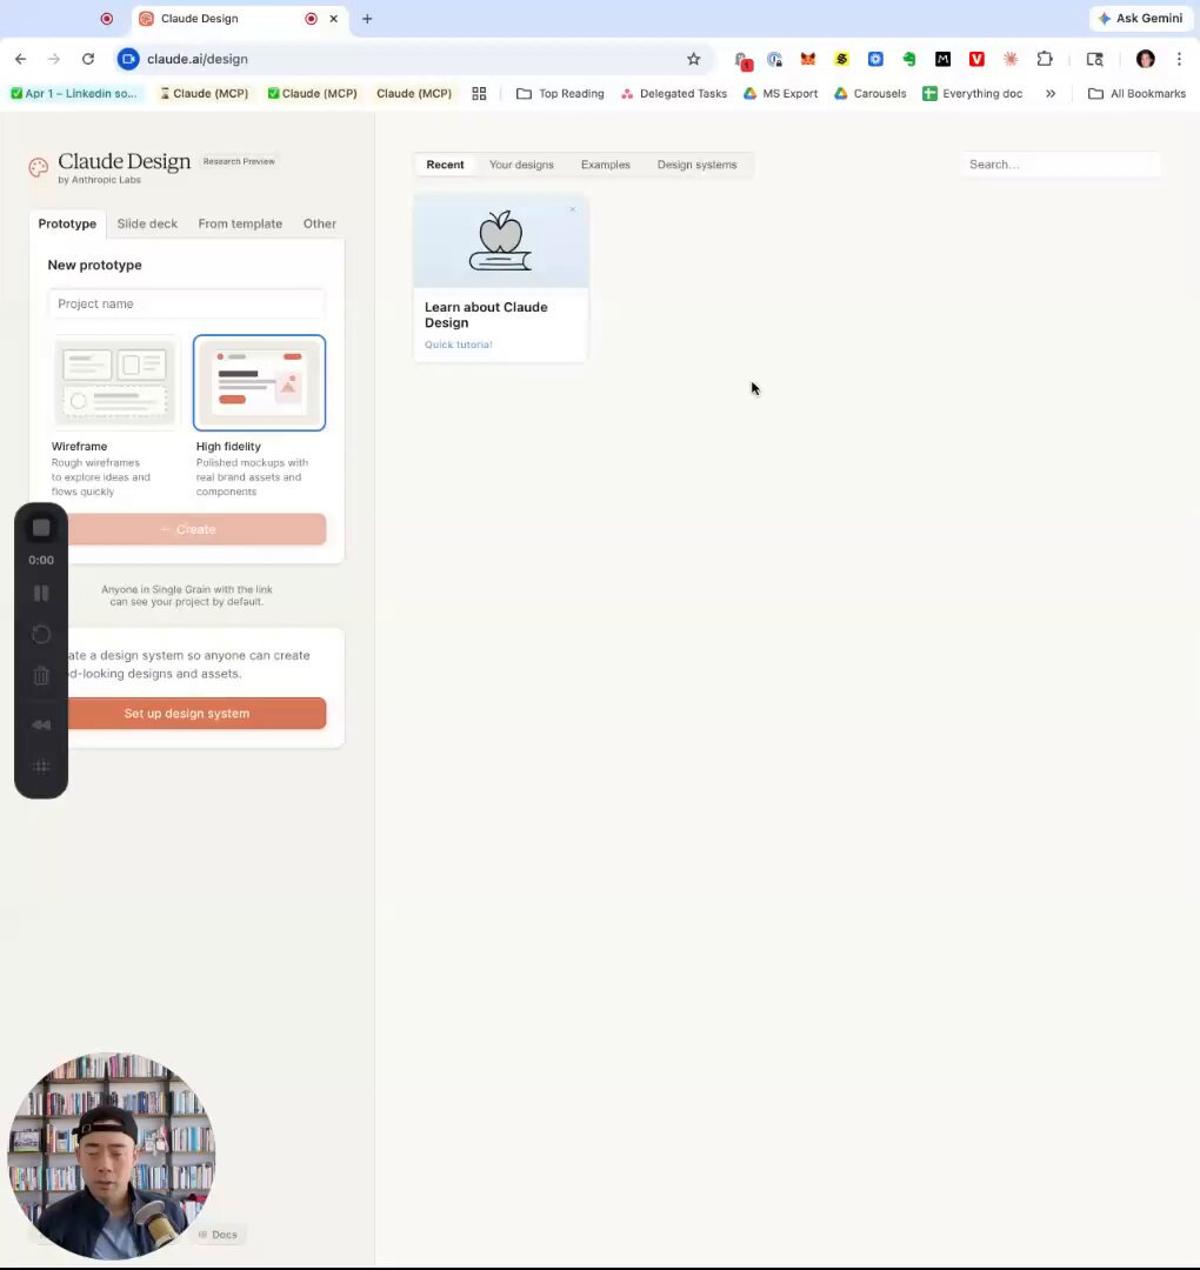Viewport: 1200px width, 1270px height.
Task: Switch to the Slide deck tab
Action: coord(147,224)
